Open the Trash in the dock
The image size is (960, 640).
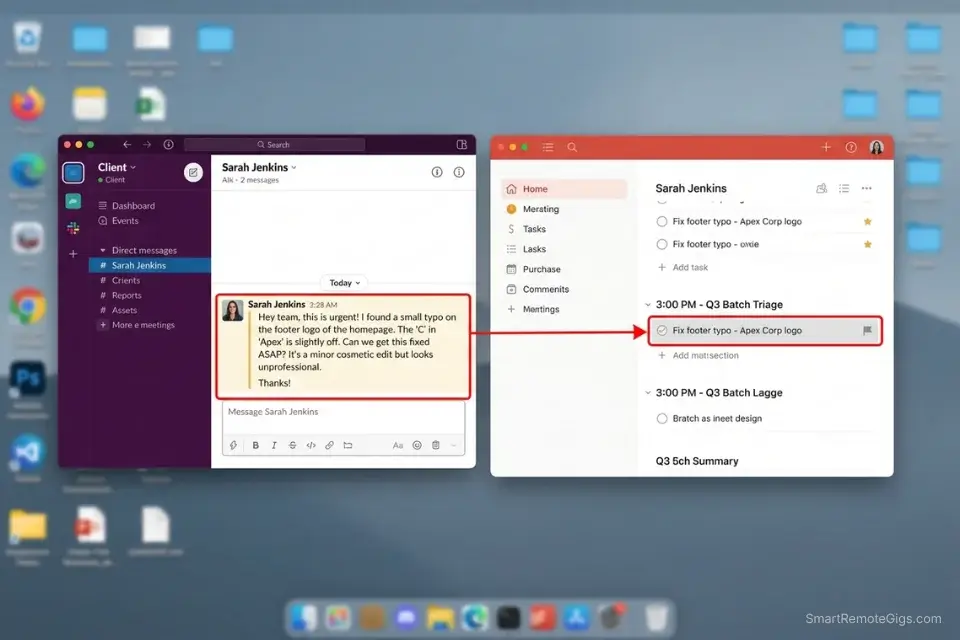coord(656,618)
